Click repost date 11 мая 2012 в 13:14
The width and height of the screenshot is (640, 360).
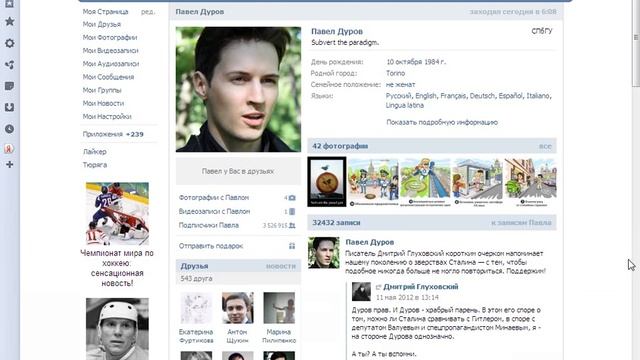tap(407, 298)
